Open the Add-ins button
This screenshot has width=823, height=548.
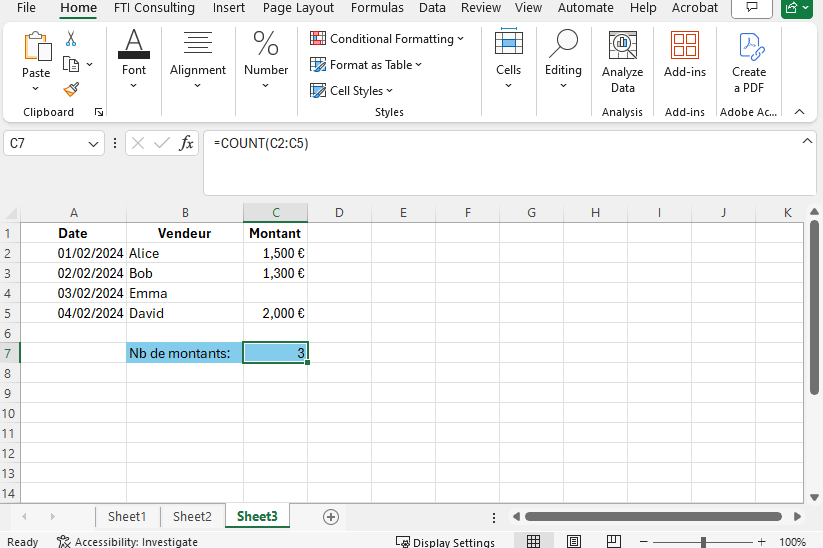point(685,55)
